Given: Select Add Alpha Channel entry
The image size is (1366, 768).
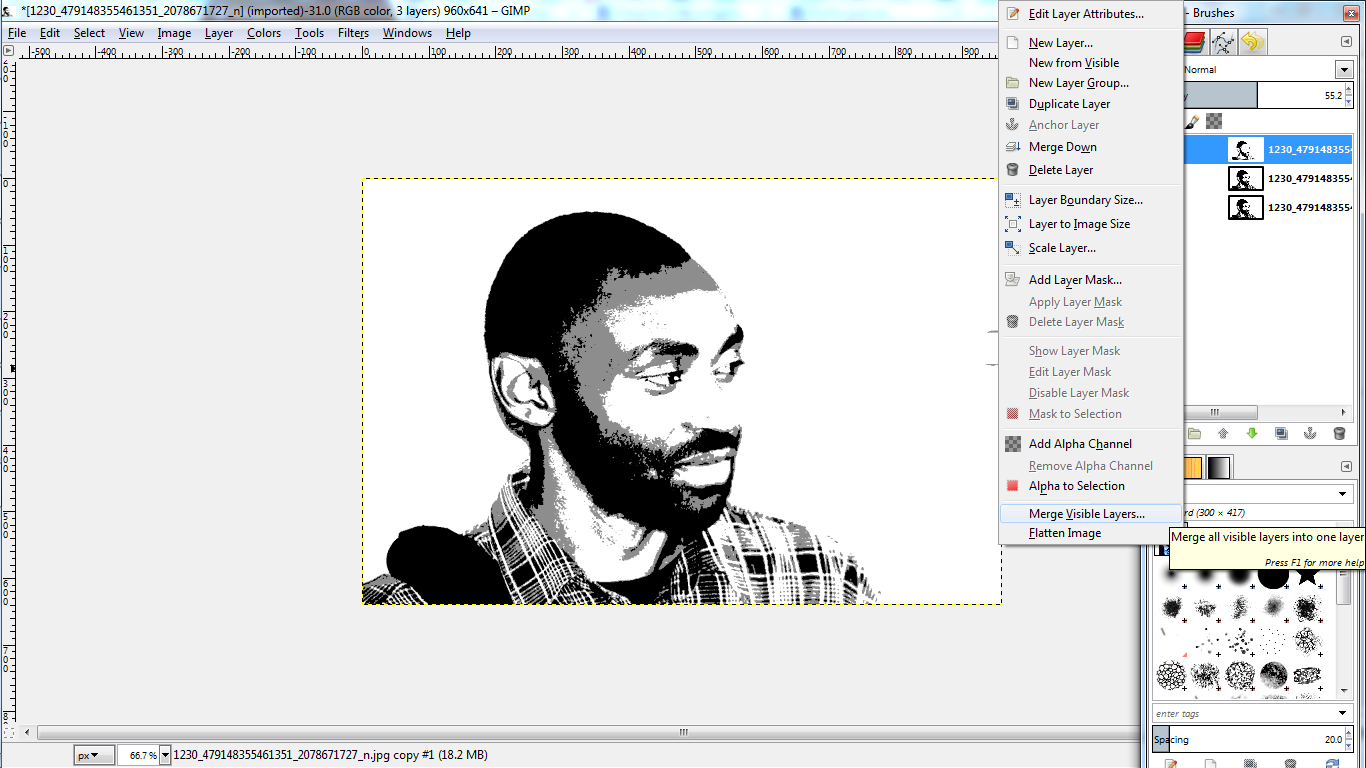Looking at the screenshot, I should pos(1080,444).
